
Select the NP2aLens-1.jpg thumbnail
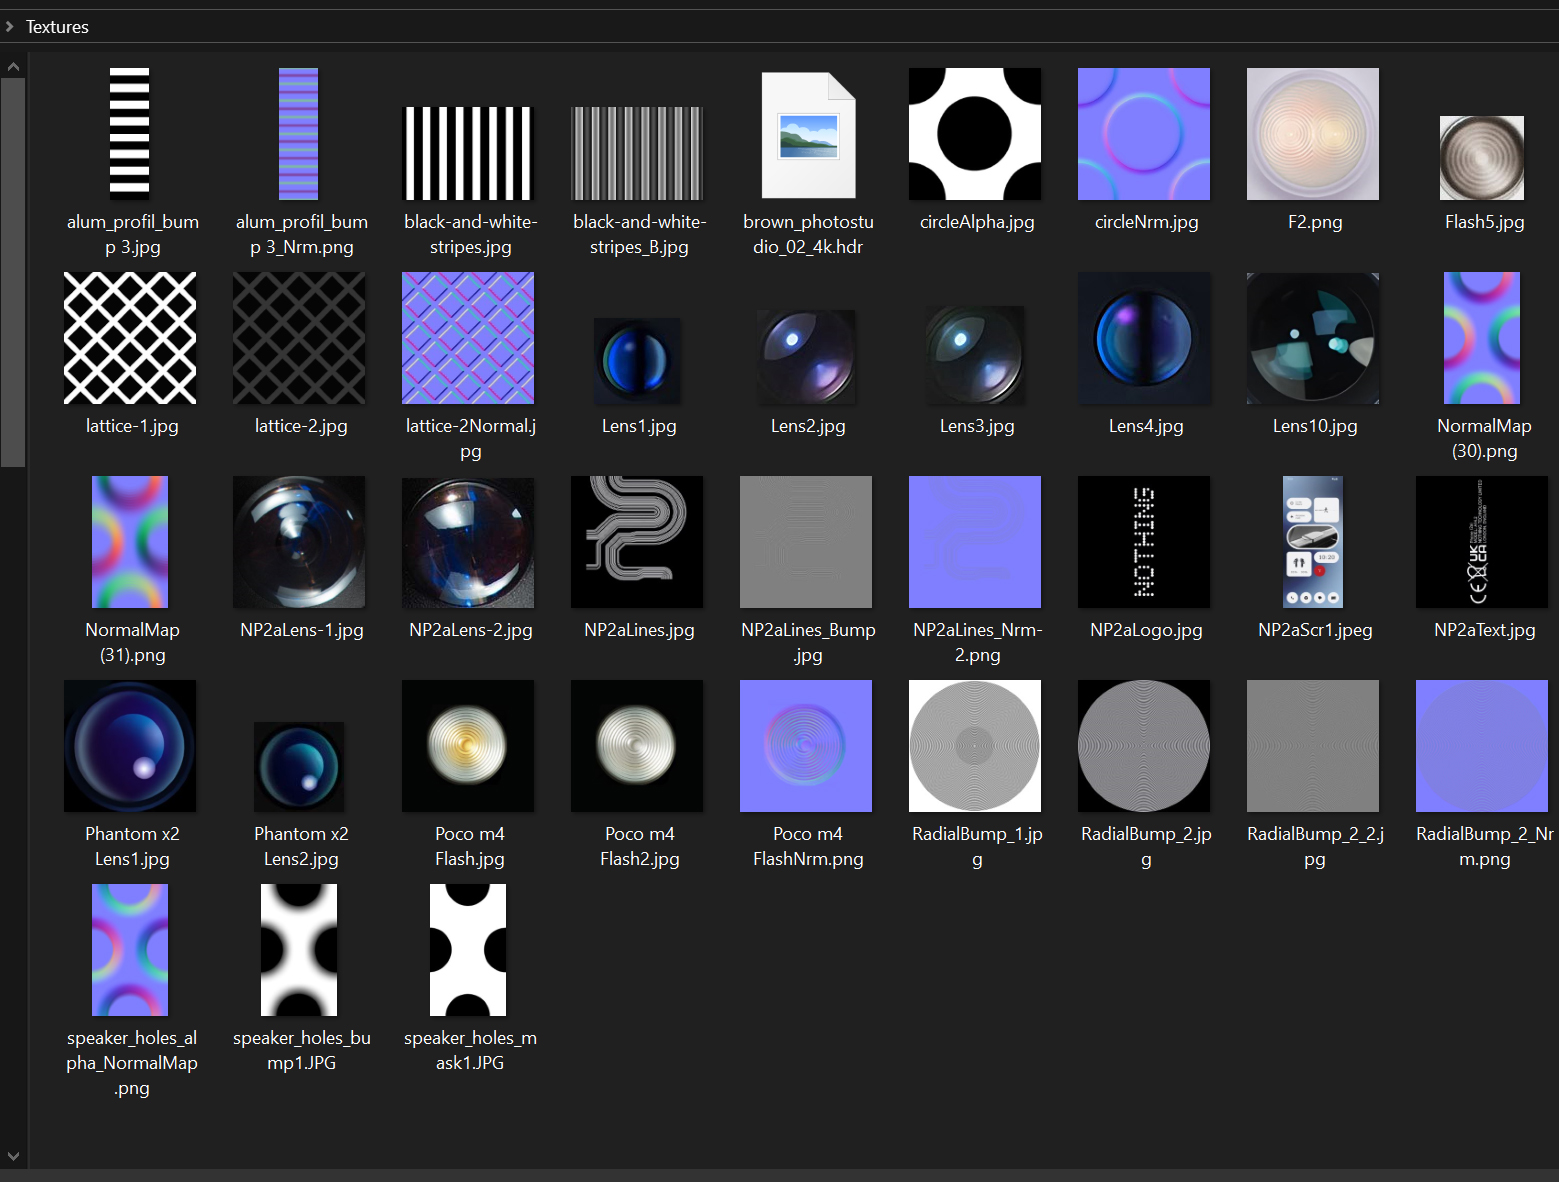coord(299,542)
